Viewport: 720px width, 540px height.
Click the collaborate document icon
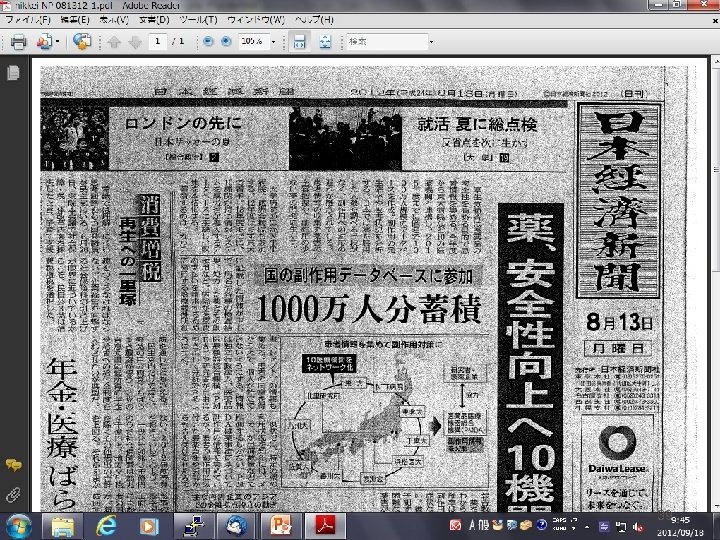pyautogui.click(x=44, y=42)
